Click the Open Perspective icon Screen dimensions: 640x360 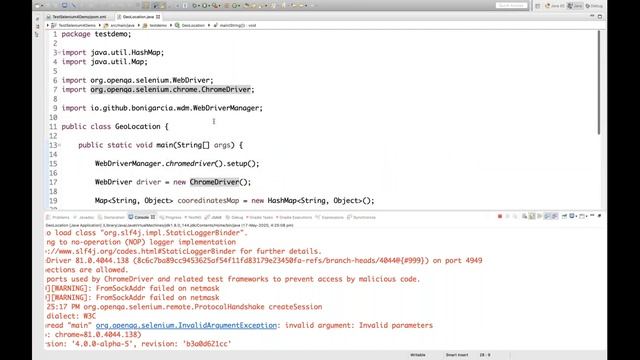pyautogui.click(x=538, y=6)
